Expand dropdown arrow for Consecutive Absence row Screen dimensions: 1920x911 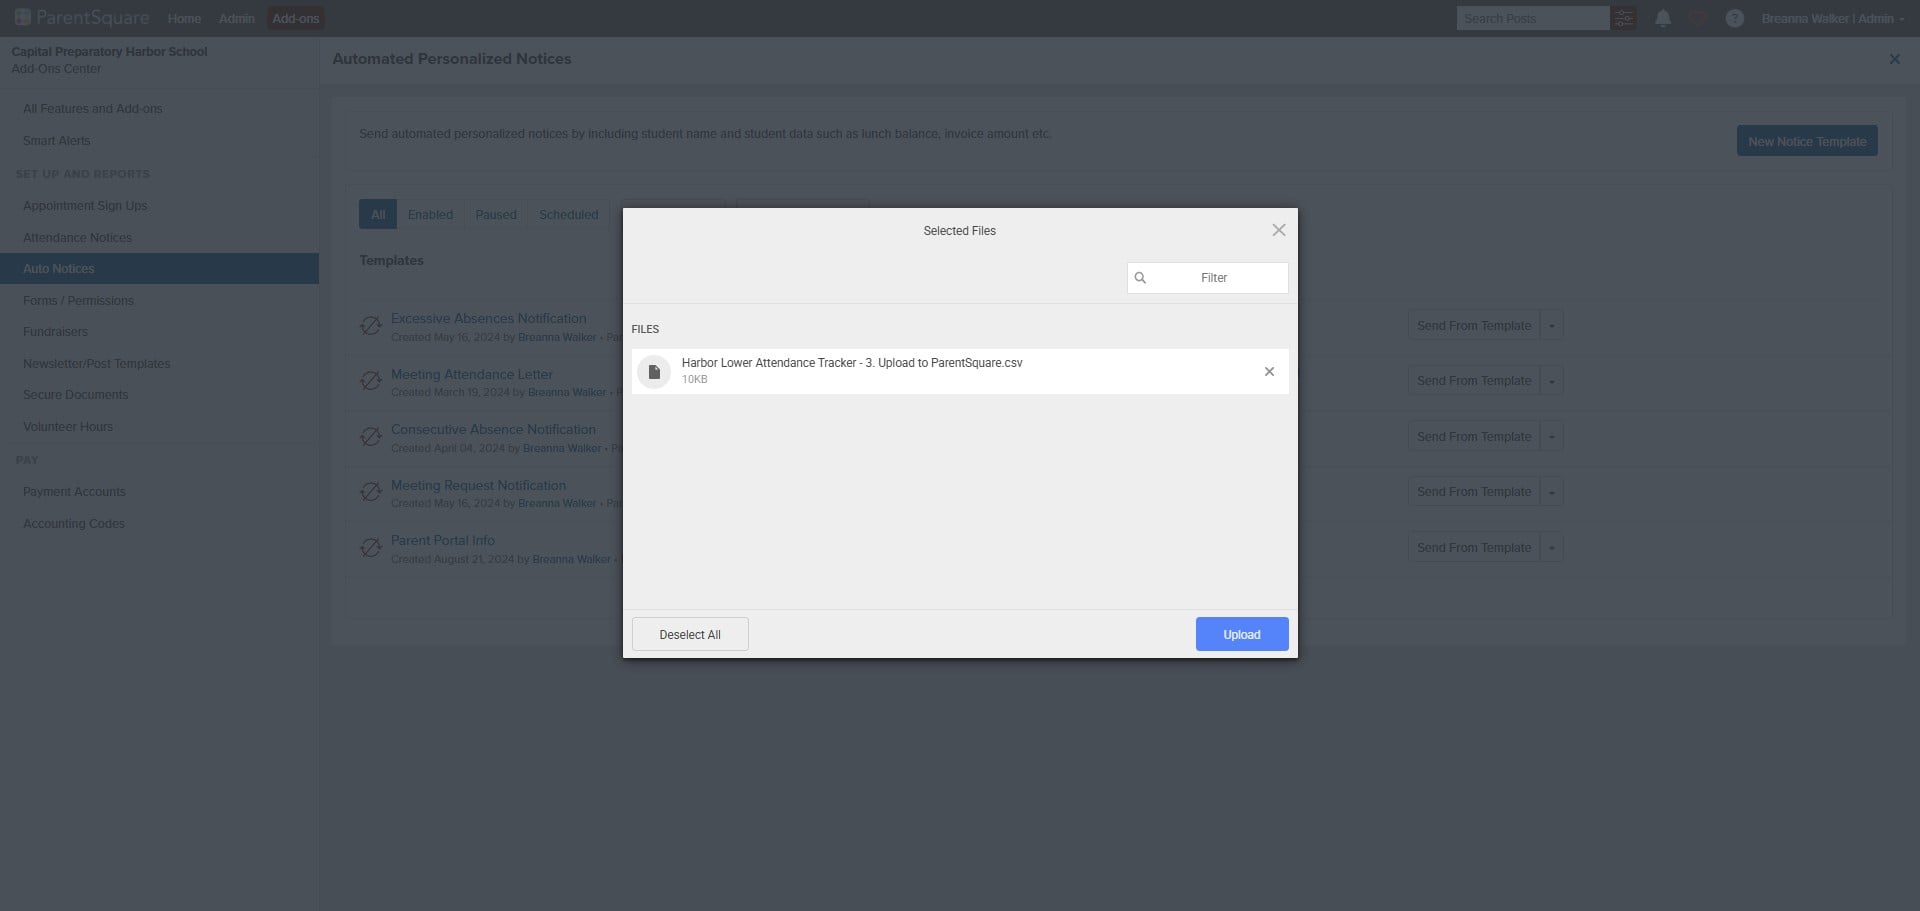click(x=1552, y=437)
